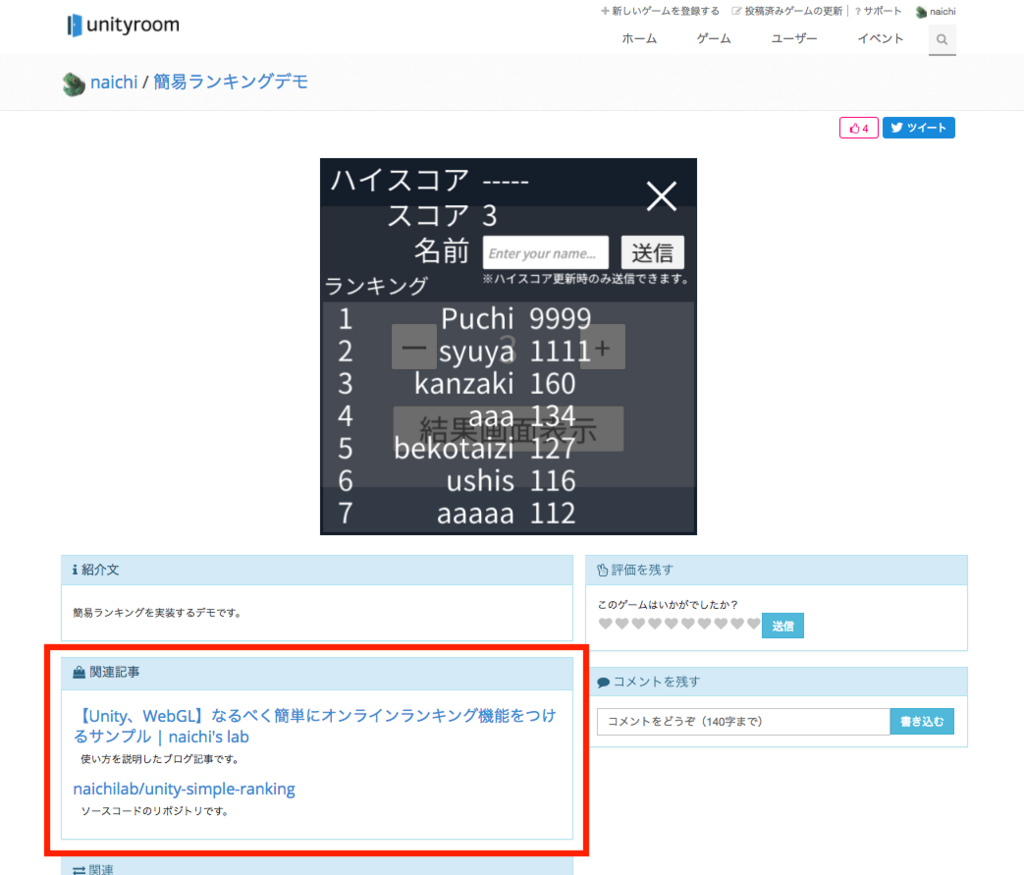Click the naichi user avatar in the top bar
Screen dimensions: 1024x875
pyautogui.click(x=921, y=12)
